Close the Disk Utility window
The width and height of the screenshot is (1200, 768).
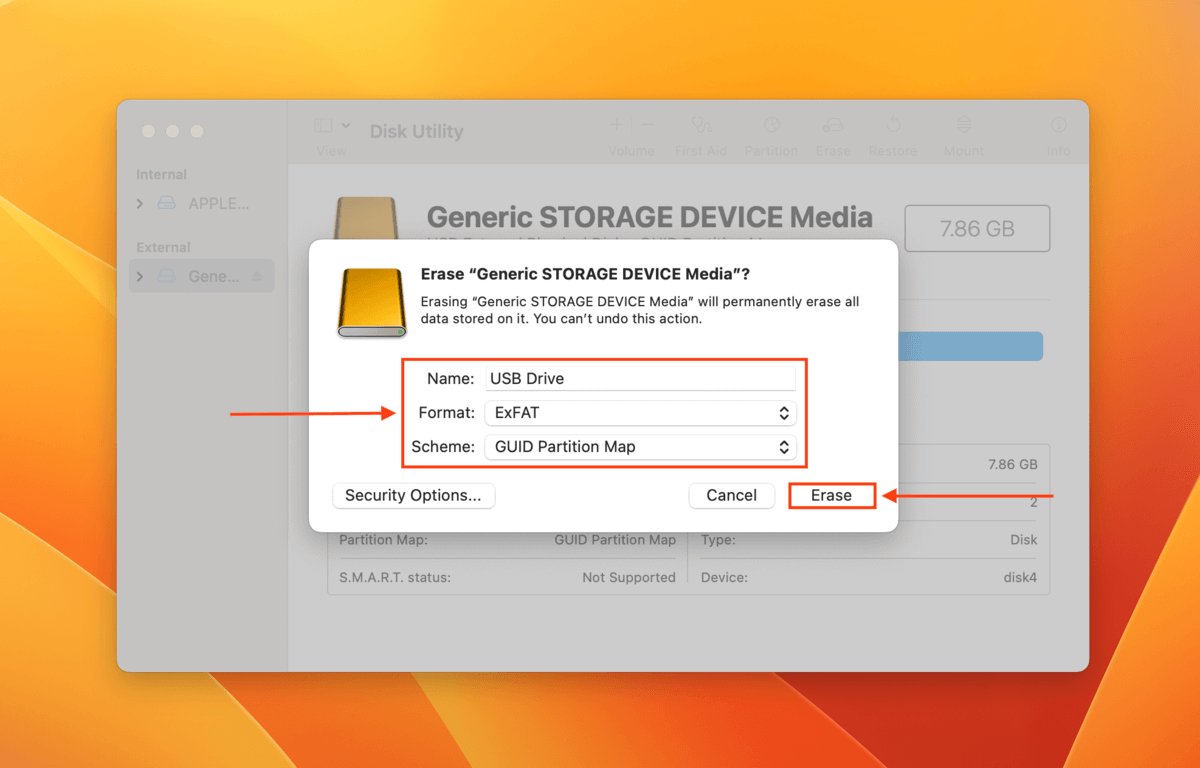148,131
